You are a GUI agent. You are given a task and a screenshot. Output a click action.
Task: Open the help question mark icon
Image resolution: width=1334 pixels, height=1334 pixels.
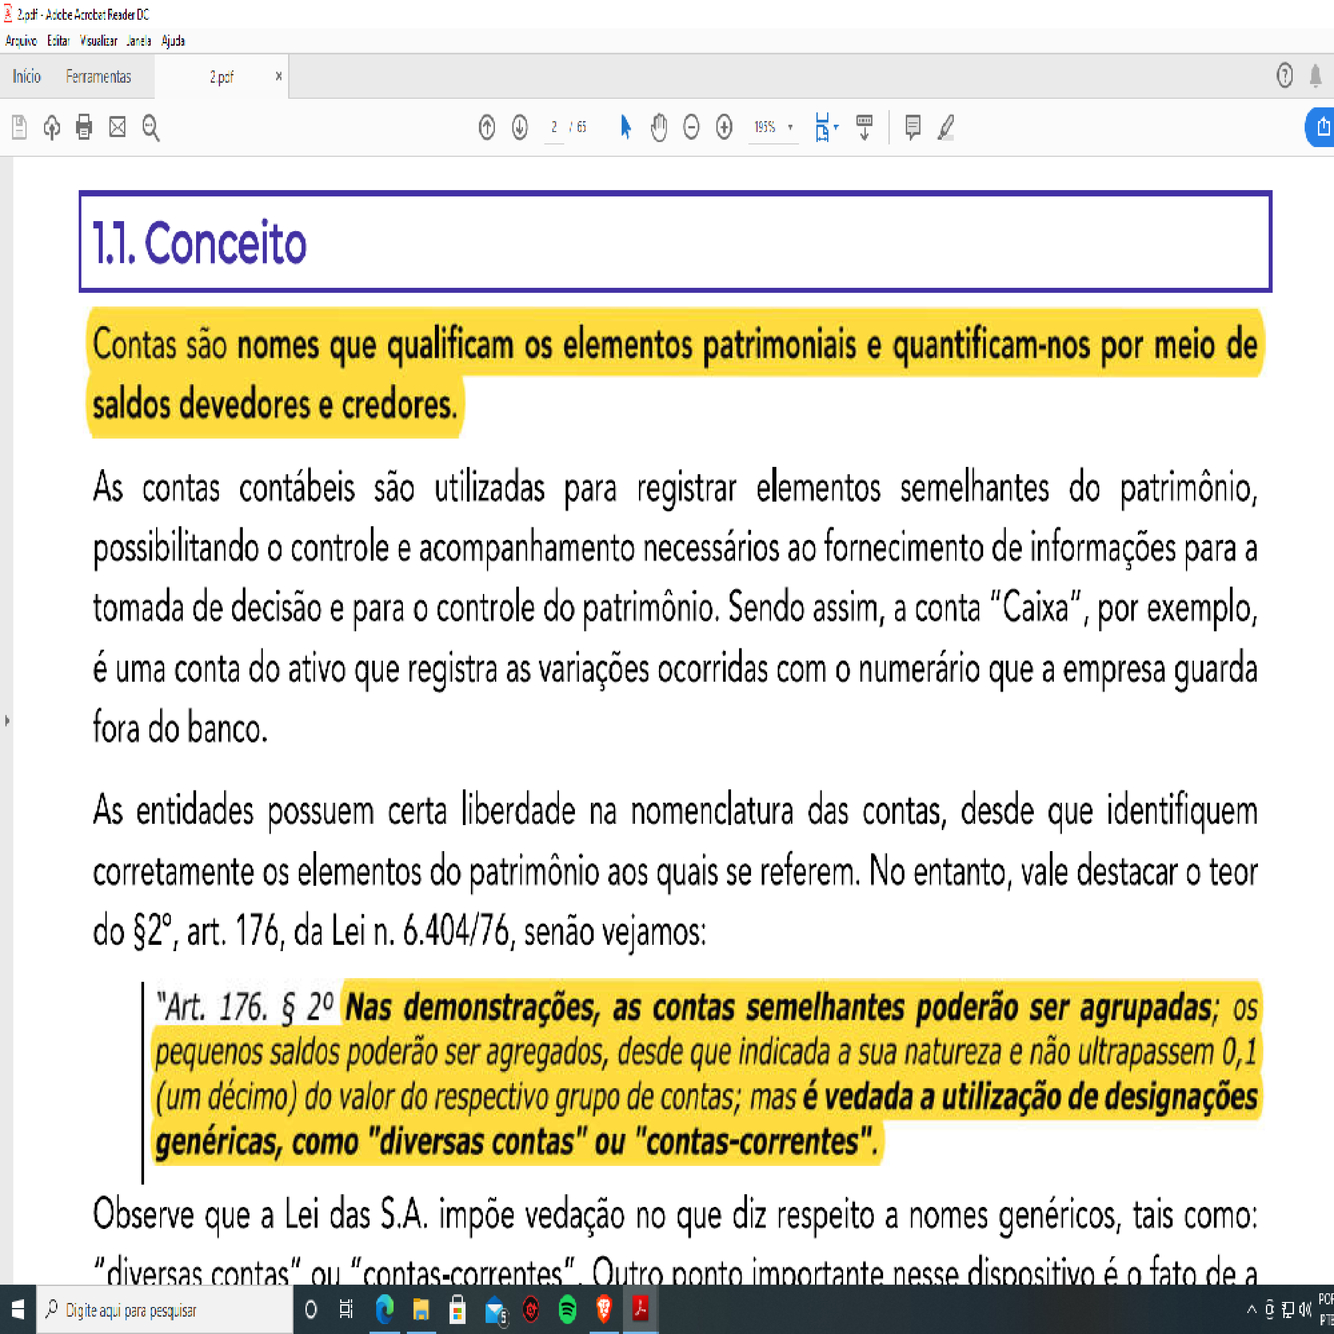coord(1285,75)
